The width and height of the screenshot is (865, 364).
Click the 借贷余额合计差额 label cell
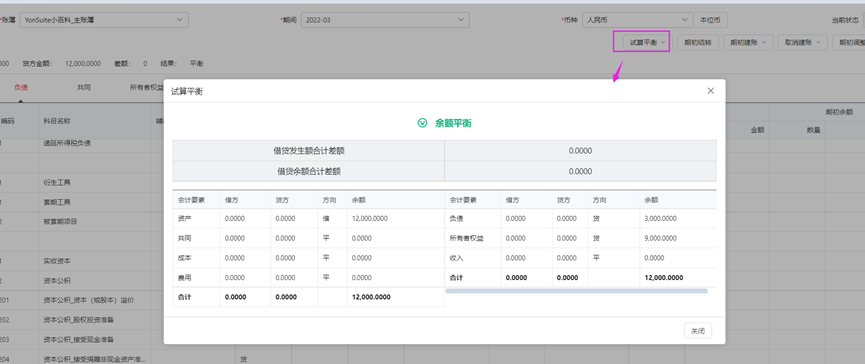[309, 171]
